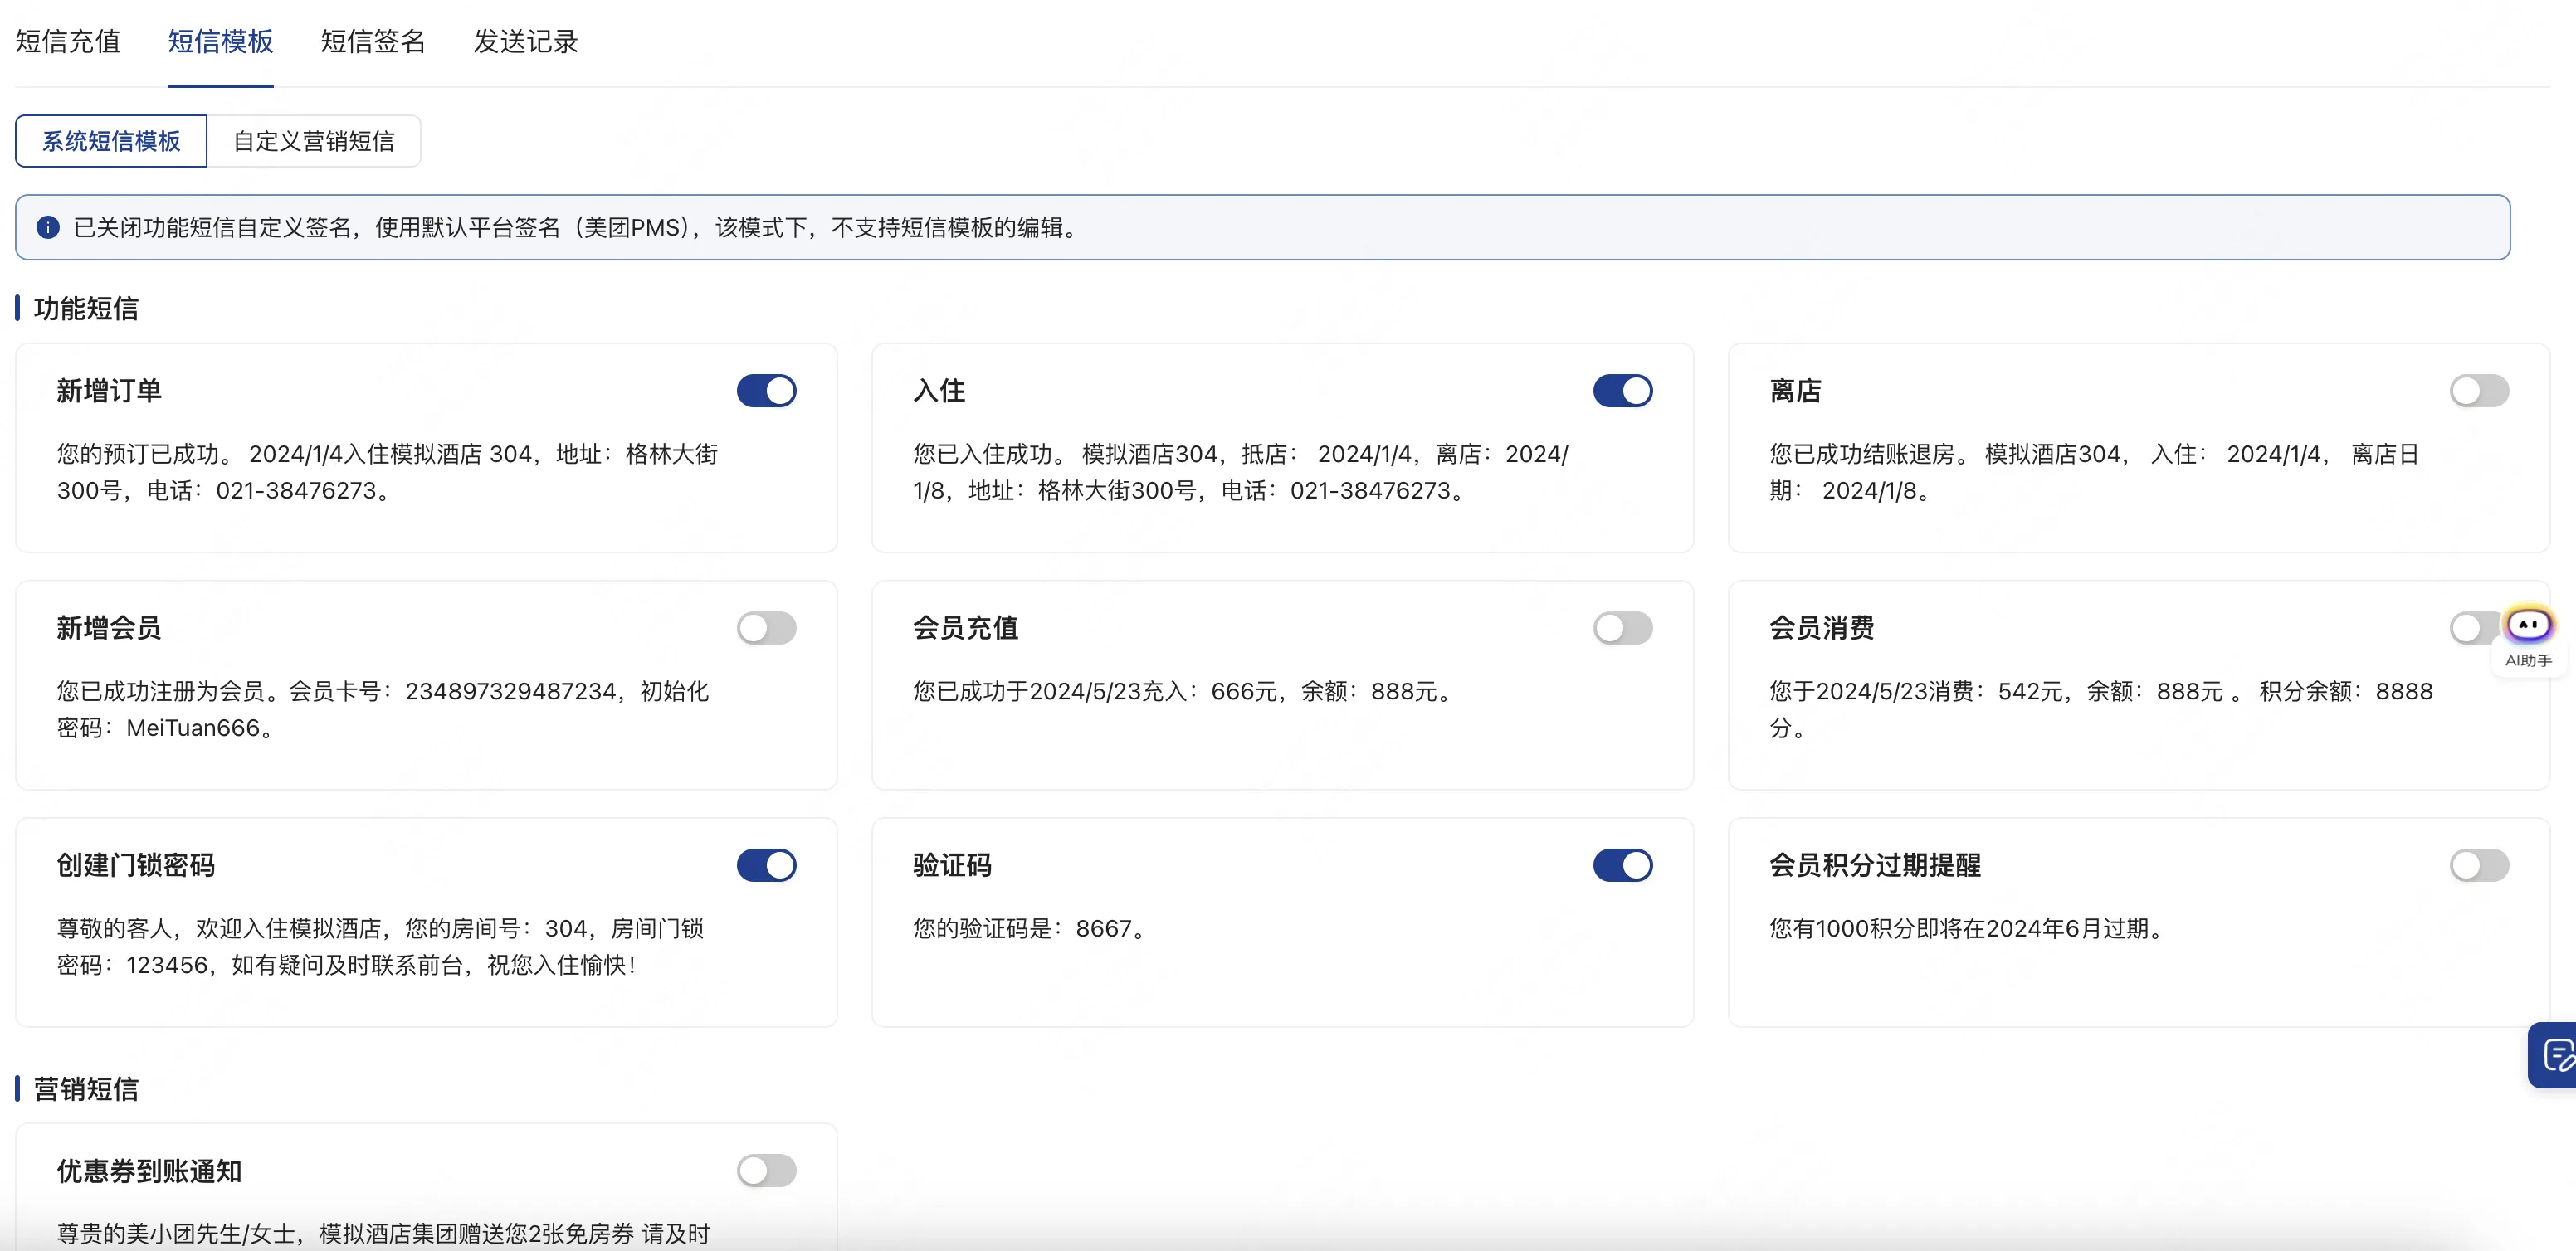Click the 验证码 card title
The width and height of the screenshot is (2576, 1251).
click(x=952, y=865)
